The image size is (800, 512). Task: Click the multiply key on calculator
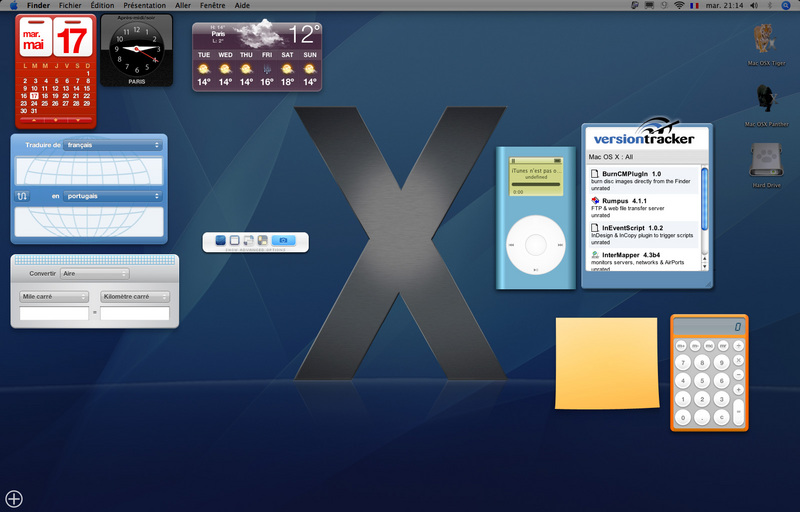tap(738, 360)
